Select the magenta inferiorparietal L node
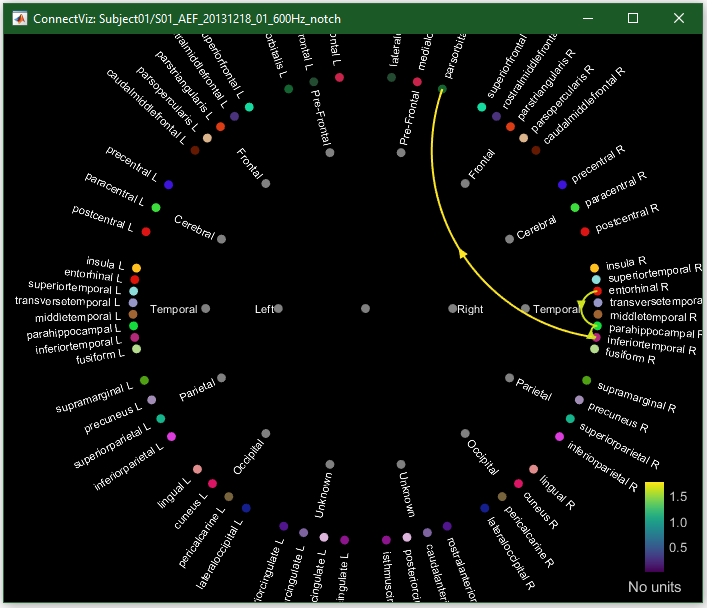The image size is (707, 608). 171,437
